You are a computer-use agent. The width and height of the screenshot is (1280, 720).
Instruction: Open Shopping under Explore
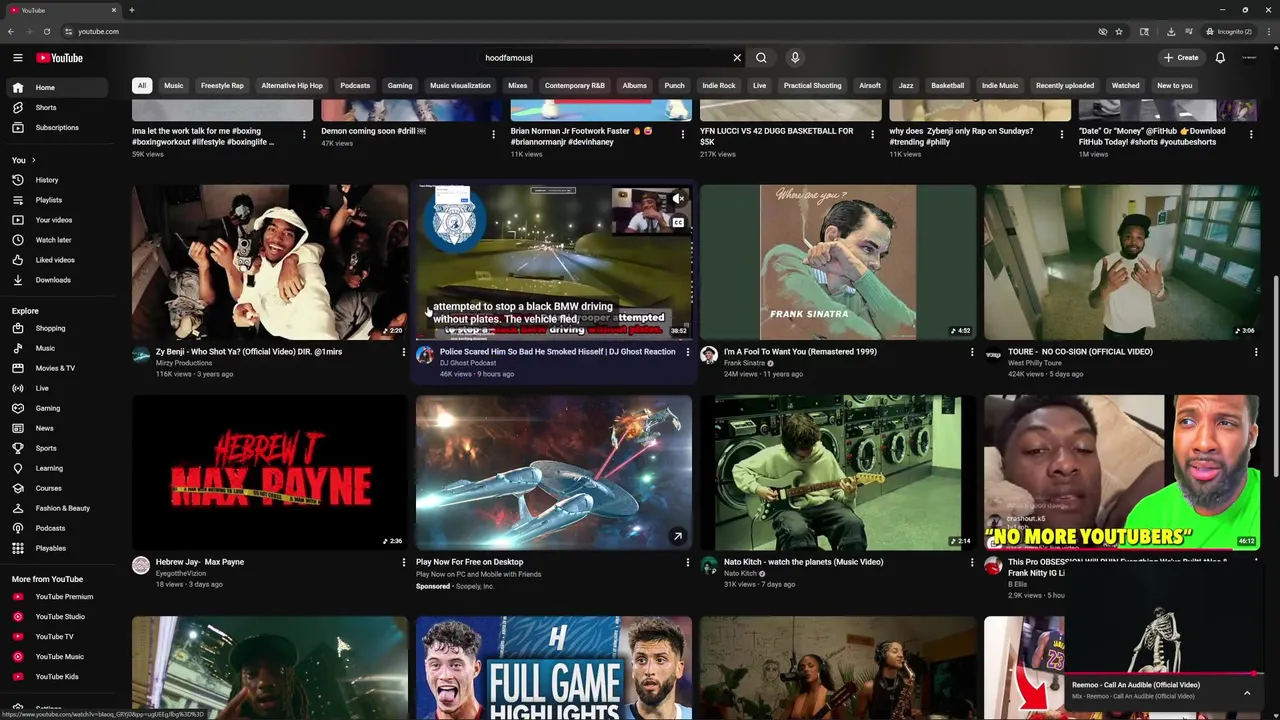tap(50, 328)
